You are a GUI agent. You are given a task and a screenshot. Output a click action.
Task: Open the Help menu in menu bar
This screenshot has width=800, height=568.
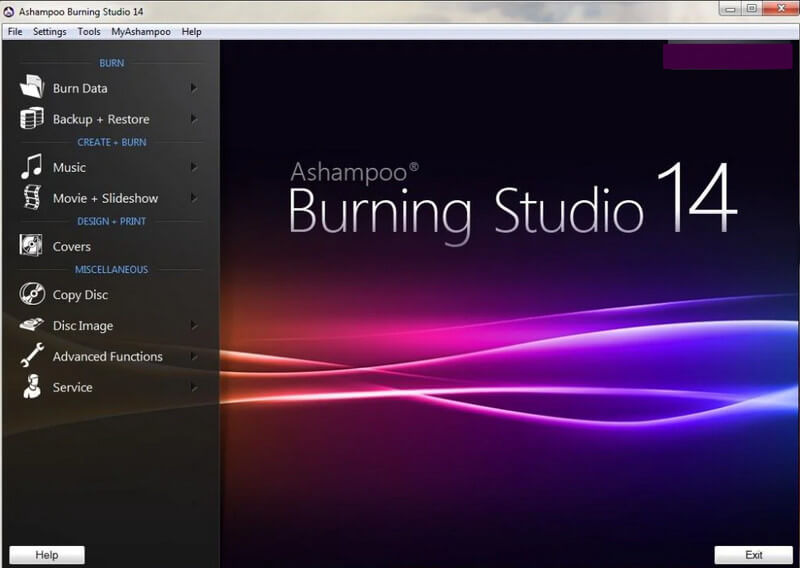(191, 32)
